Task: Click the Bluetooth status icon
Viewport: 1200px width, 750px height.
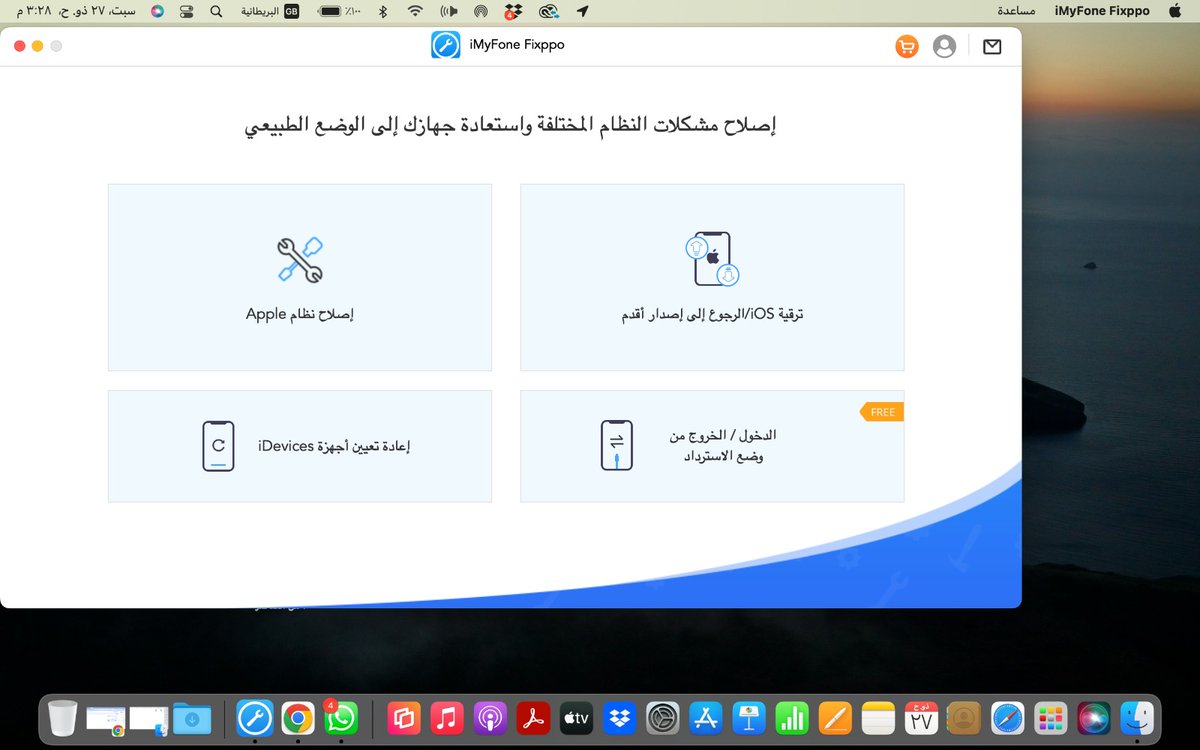Action: point(382,12)
